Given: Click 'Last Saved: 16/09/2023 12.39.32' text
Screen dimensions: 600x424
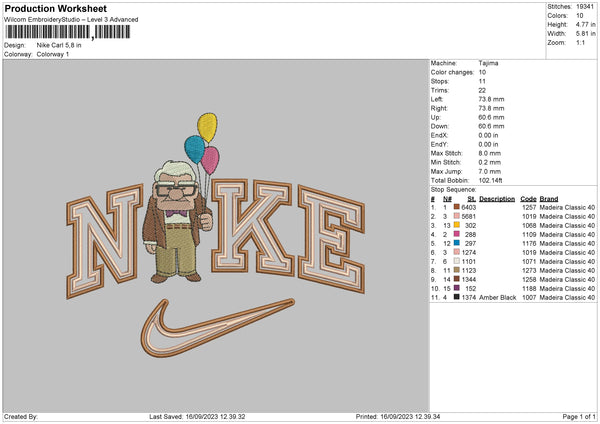Looking at the screenshot, I should [197, 416].
